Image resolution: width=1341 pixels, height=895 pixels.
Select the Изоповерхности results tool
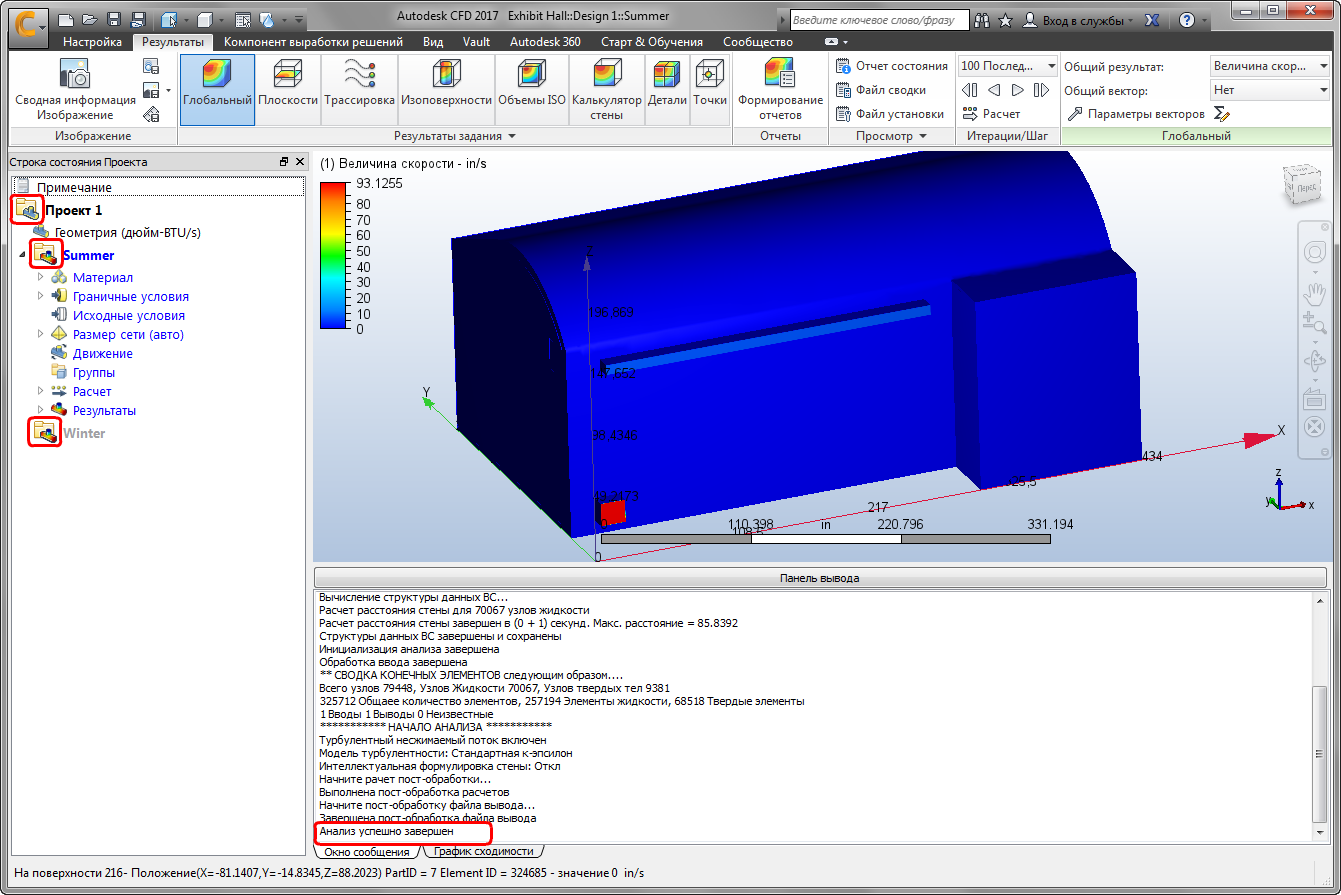[x=447, y=89]
